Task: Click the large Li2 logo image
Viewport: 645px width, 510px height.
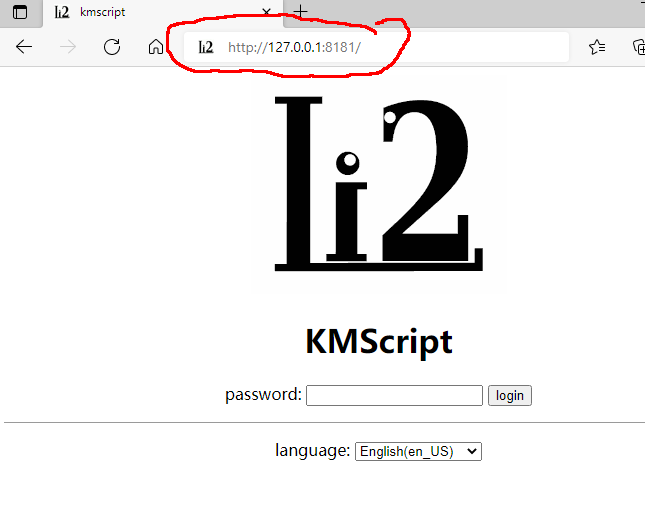Action: (378, 183)
